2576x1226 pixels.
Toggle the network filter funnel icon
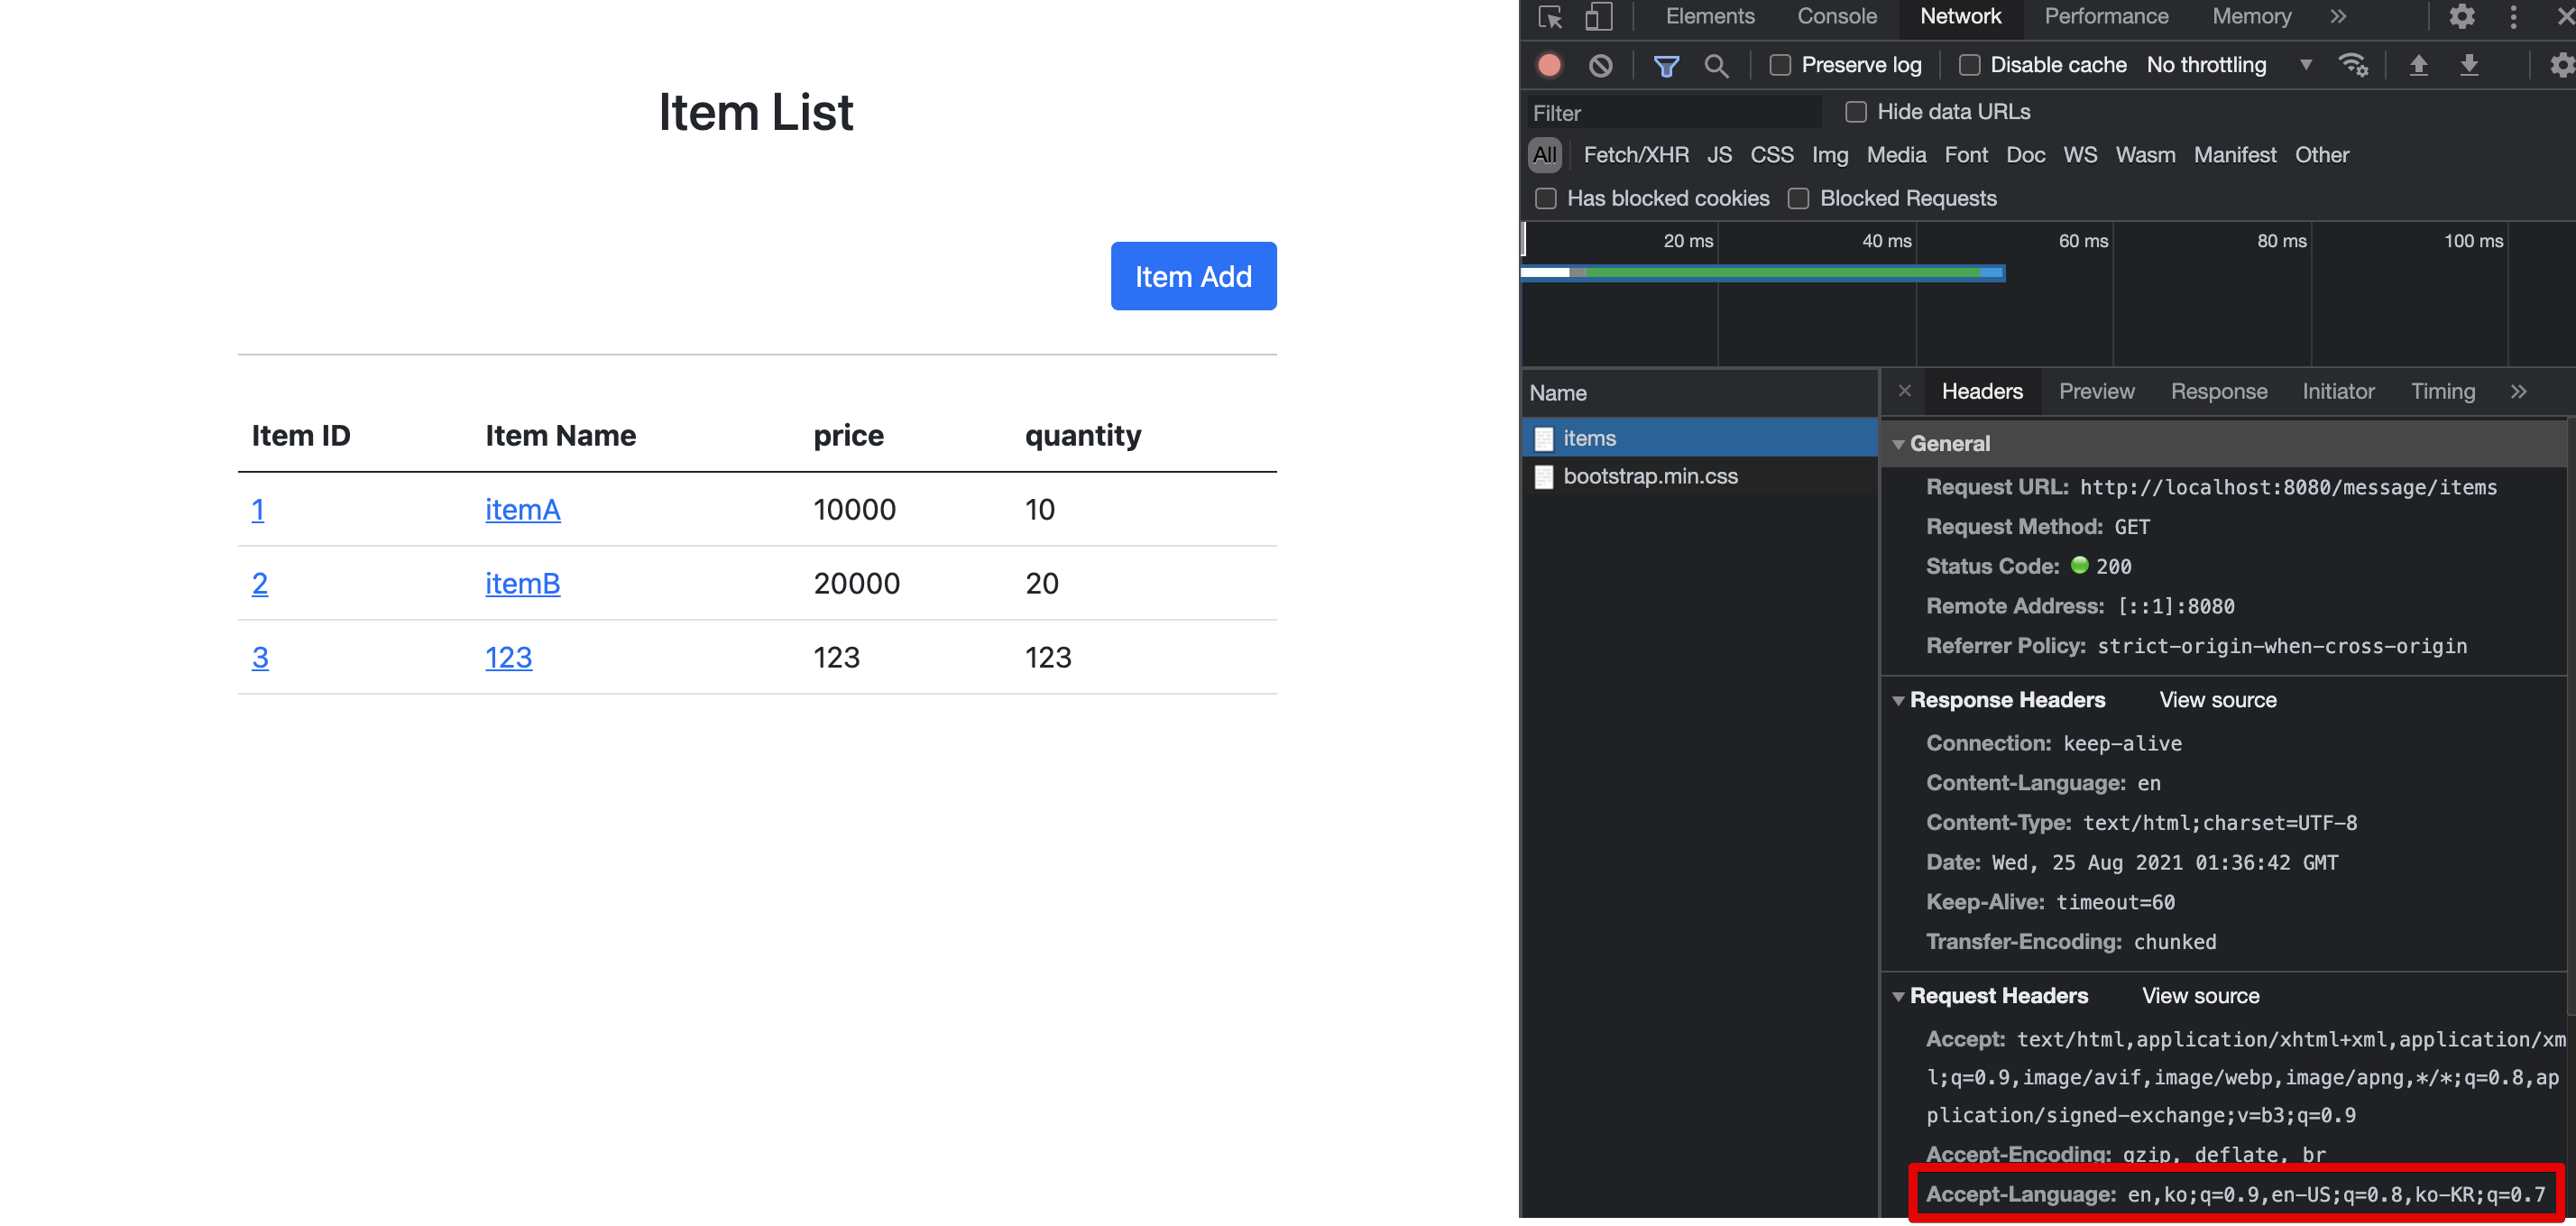coord(1666,65)
